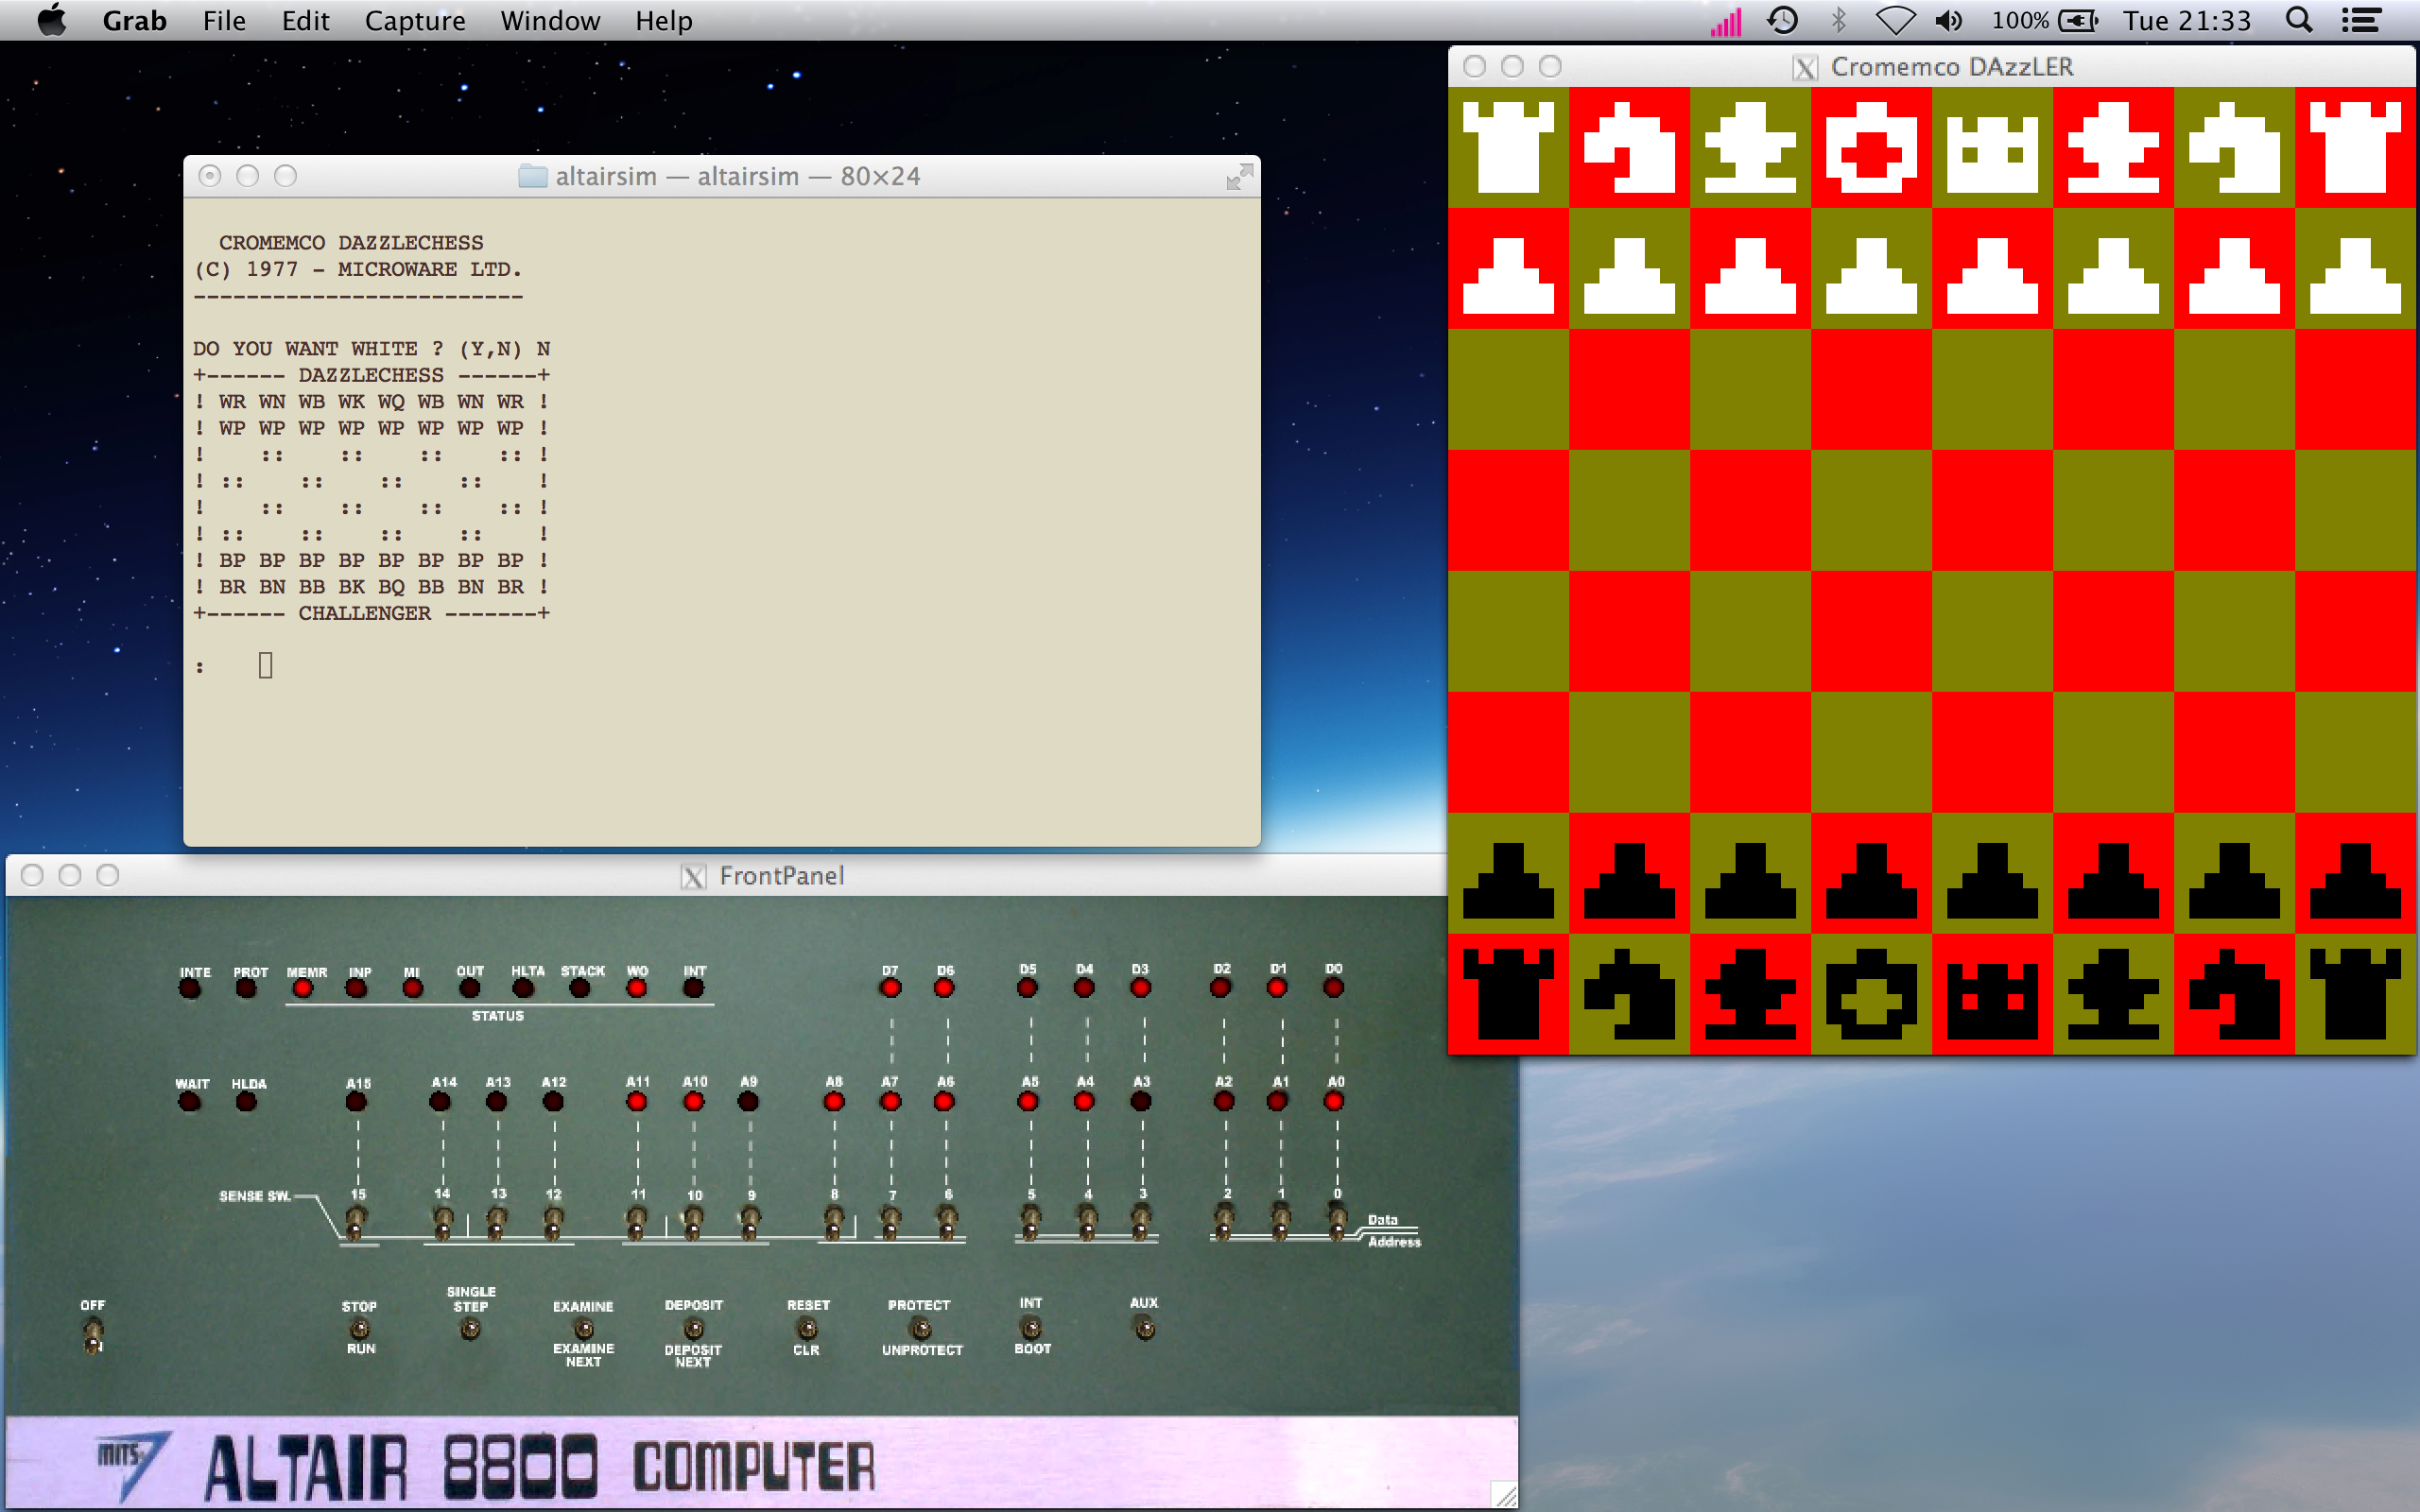Toggle the SINGLE STEP switch

pyautogui.click(x=469, y=1330)
